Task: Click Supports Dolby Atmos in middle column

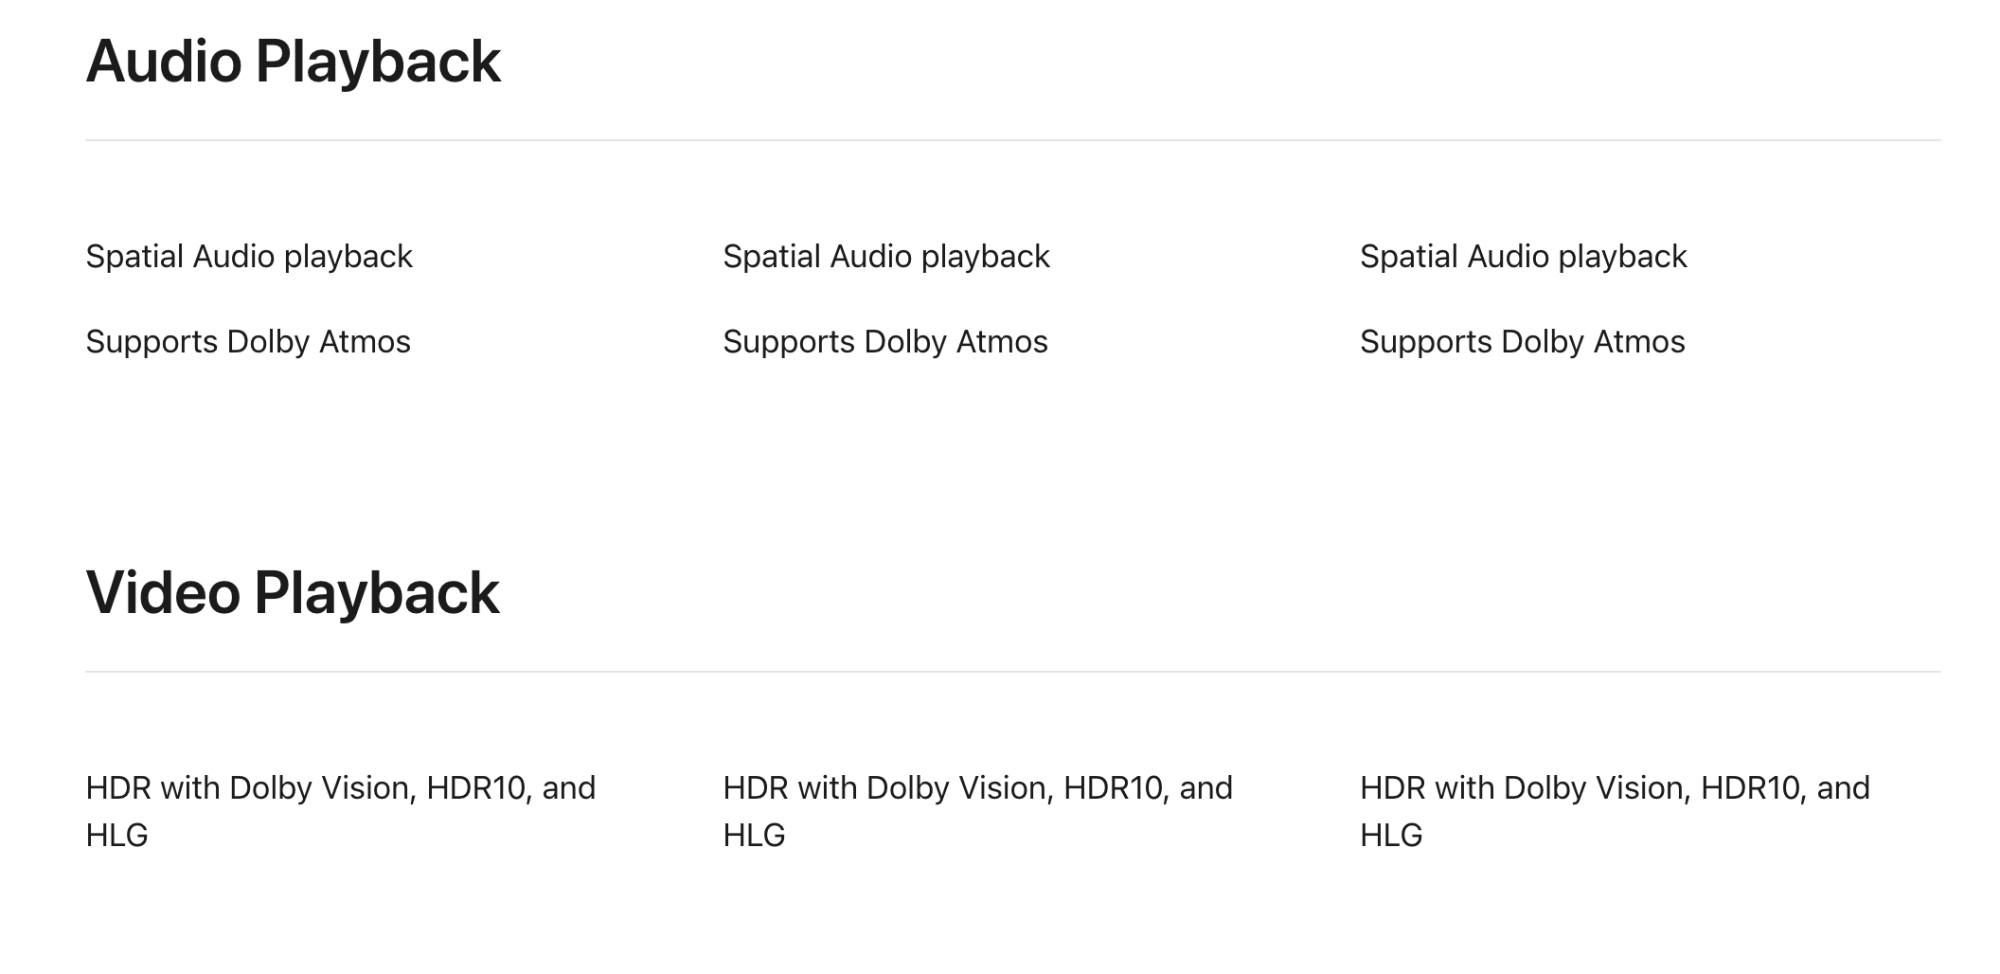Action: (x=885, y=342)
